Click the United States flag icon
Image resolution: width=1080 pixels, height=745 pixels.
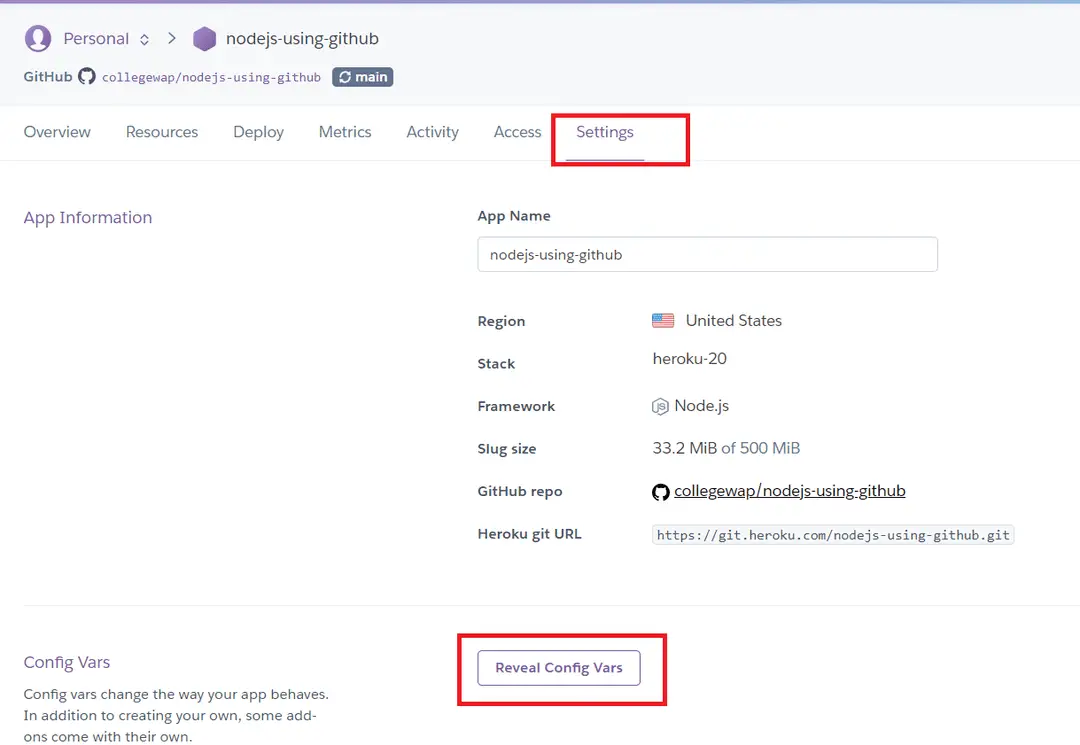(x=663, y=321)
